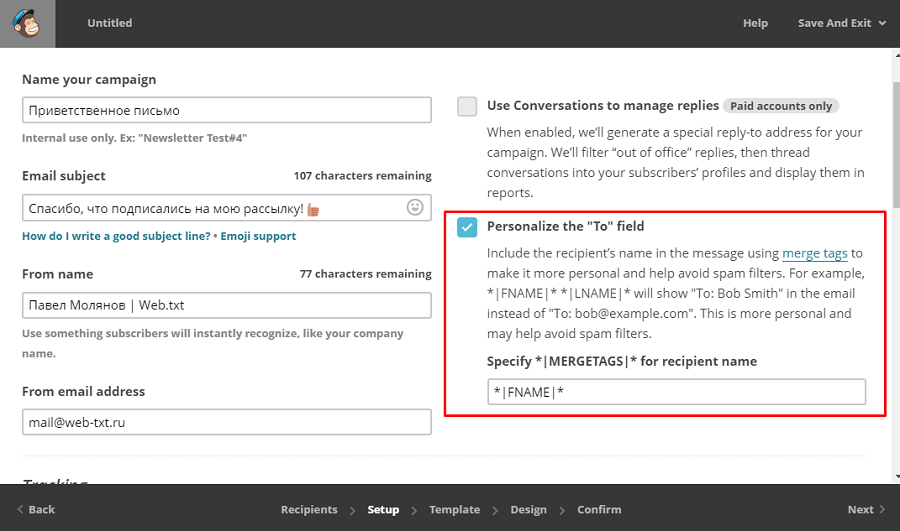Go to the Confirm step

pyautogui.click(x=599, y=509)
